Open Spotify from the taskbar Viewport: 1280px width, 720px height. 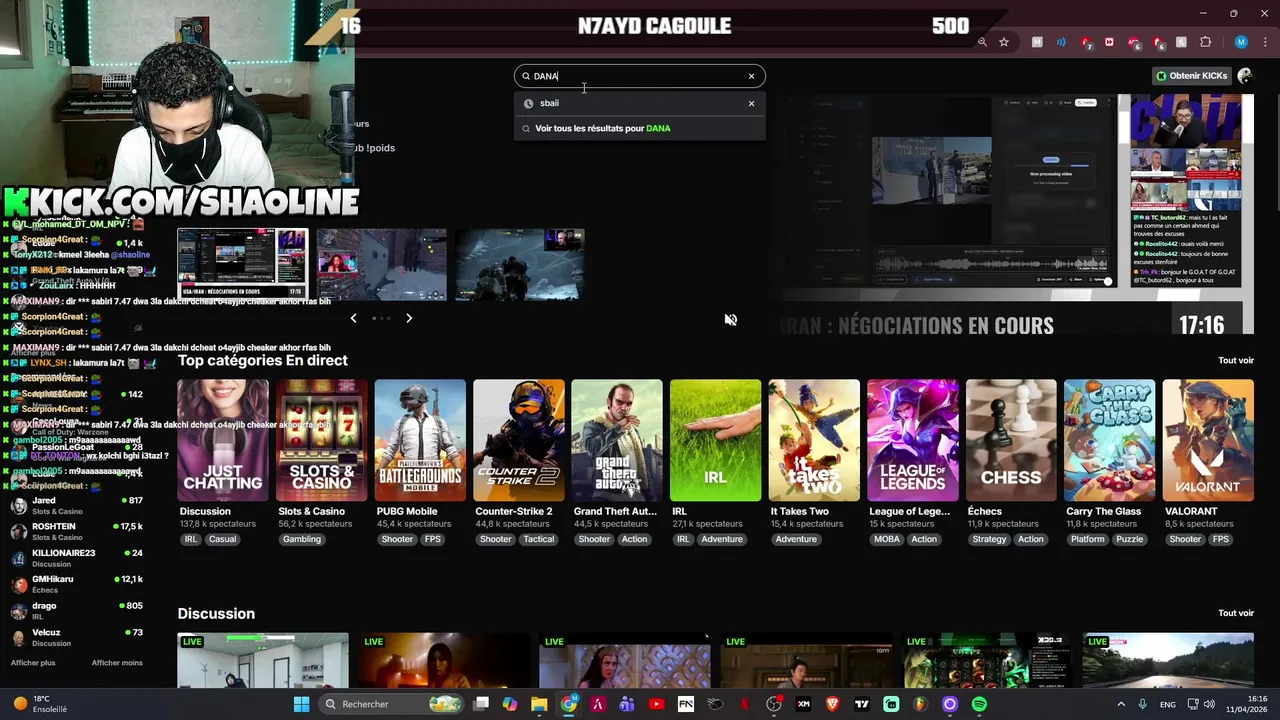(979, 704)
